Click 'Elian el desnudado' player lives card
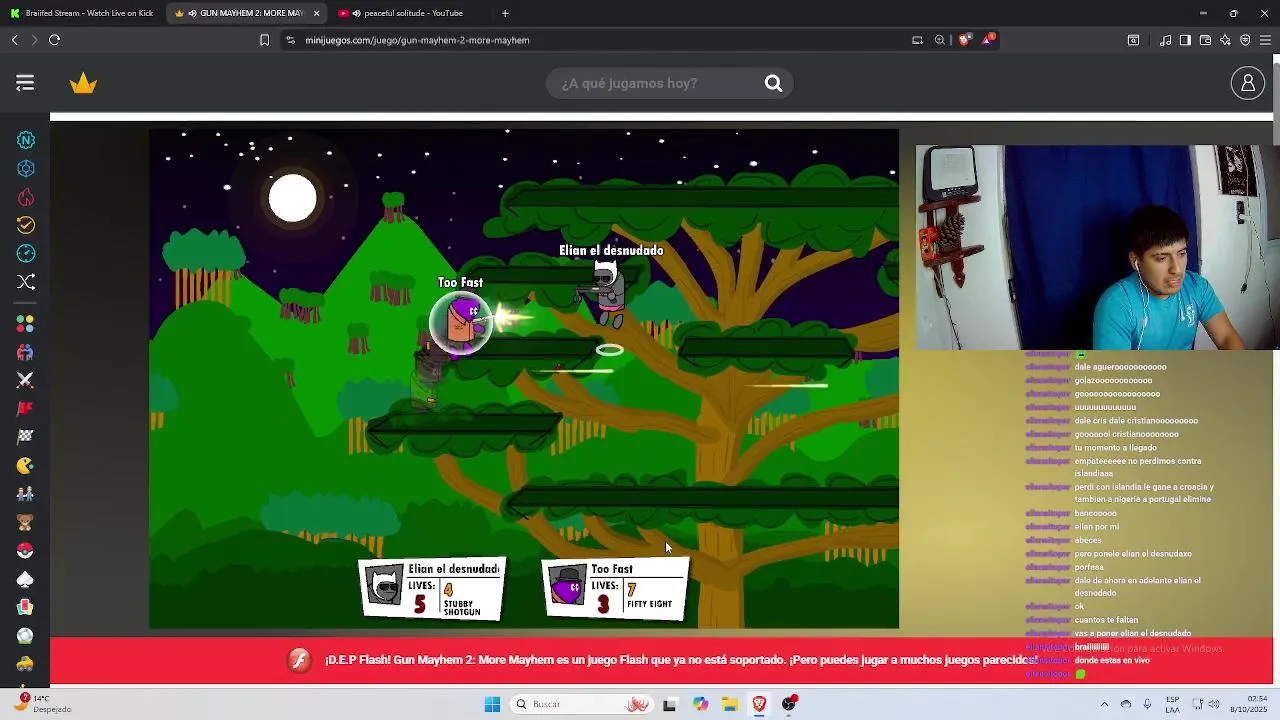This screenshot has width=1280, height=720. [432, 588]
